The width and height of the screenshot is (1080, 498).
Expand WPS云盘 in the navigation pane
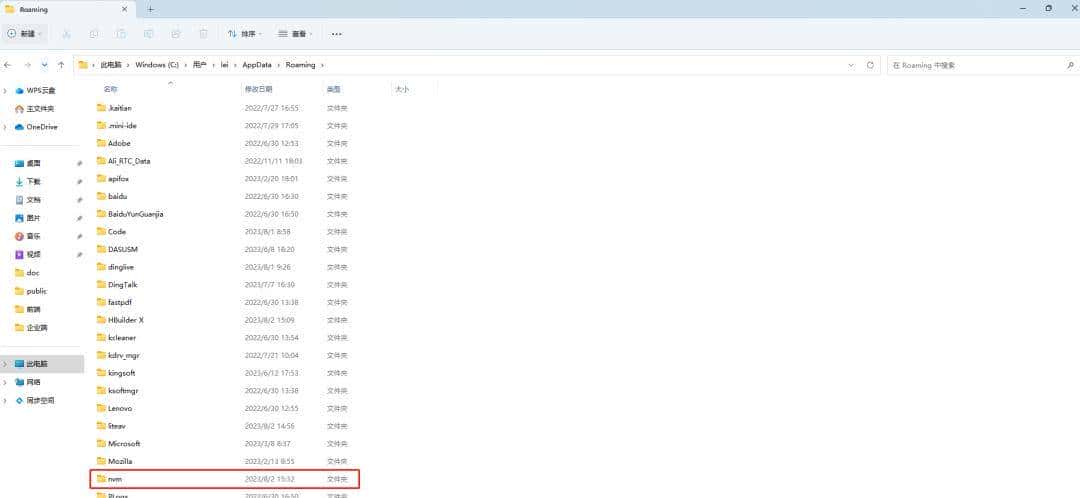tap(6, 90)
